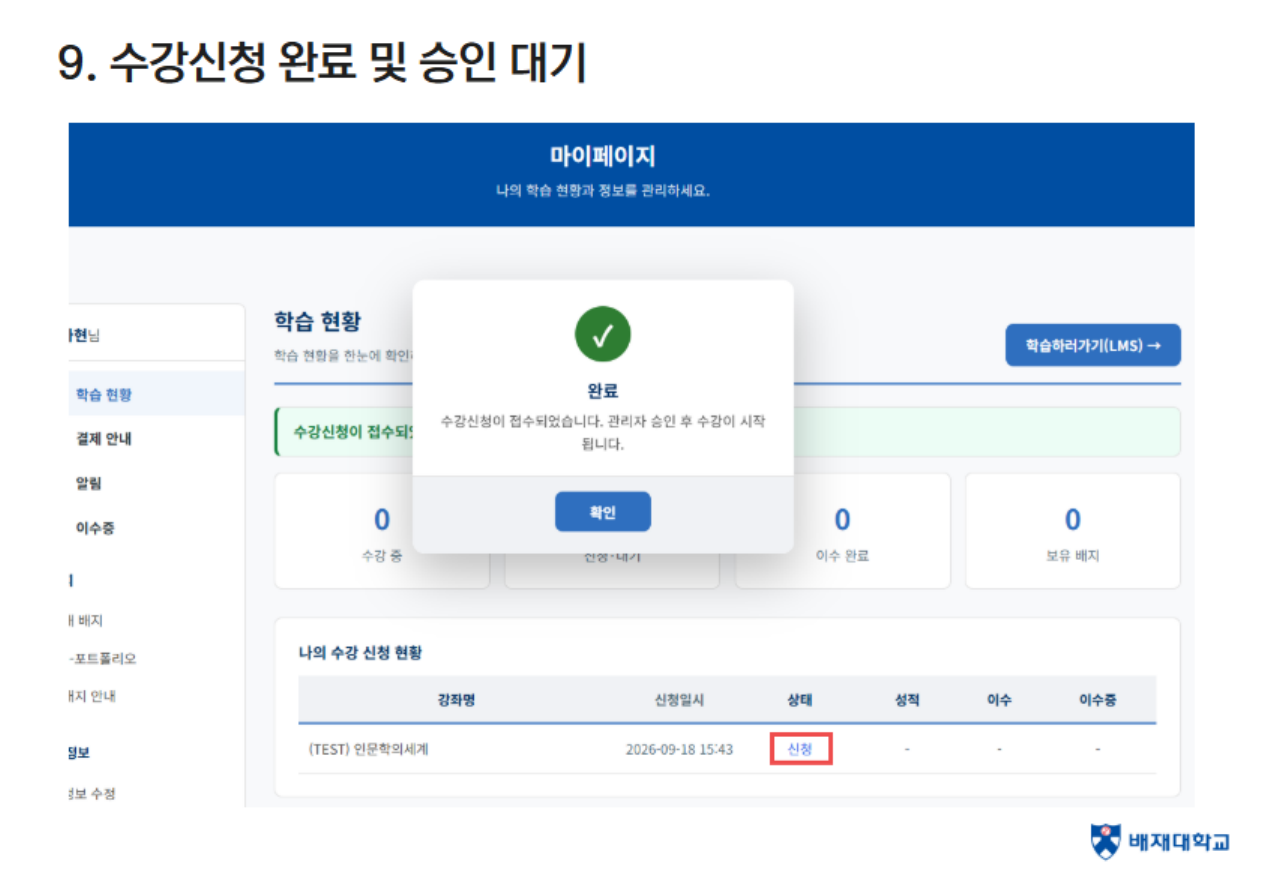1263x893 pixels.
Task: Click the 확인 button in the dialog
Action: (x=602, y=512)
